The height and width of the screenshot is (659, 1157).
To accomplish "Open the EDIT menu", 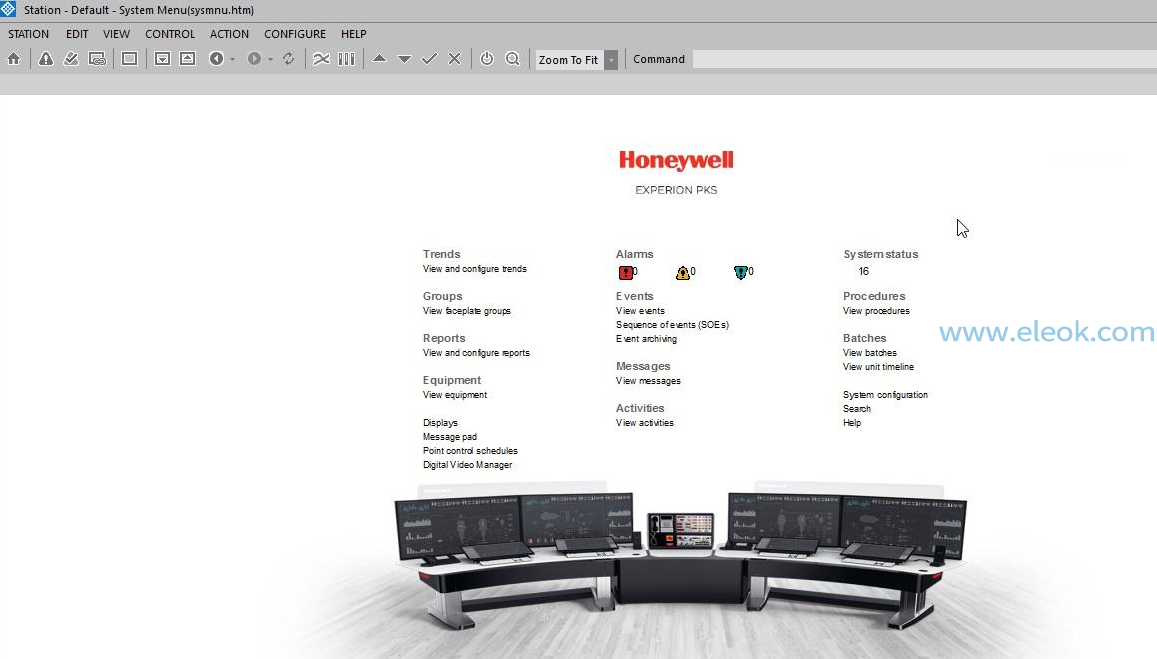I will click(x=77, y=34).
